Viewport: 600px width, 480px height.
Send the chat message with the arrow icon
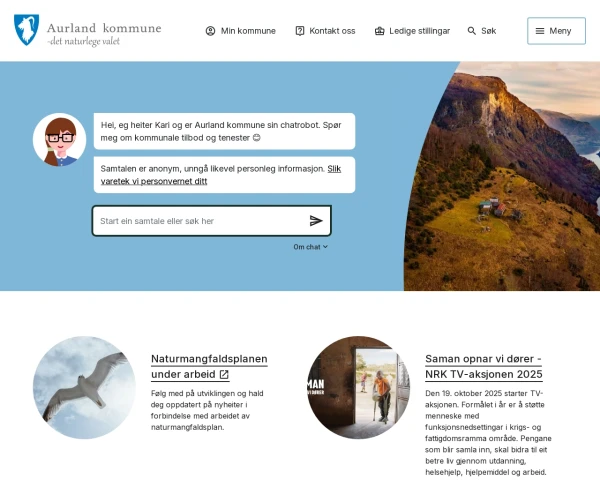[316, 221]
